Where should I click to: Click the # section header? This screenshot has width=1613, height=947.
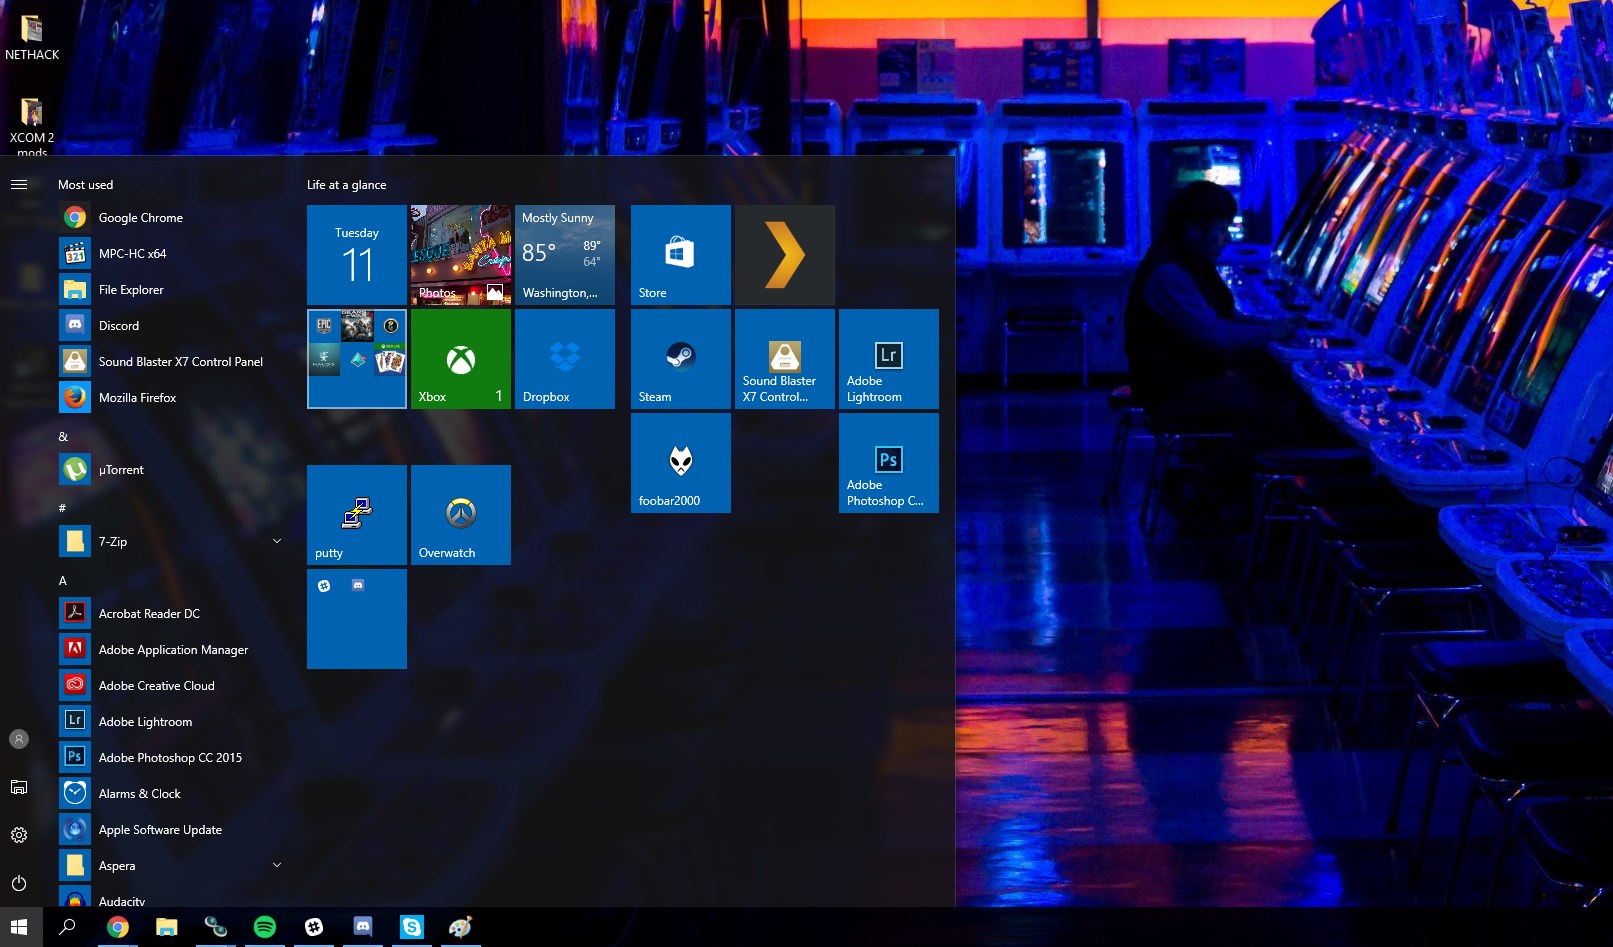pos(62,509)
